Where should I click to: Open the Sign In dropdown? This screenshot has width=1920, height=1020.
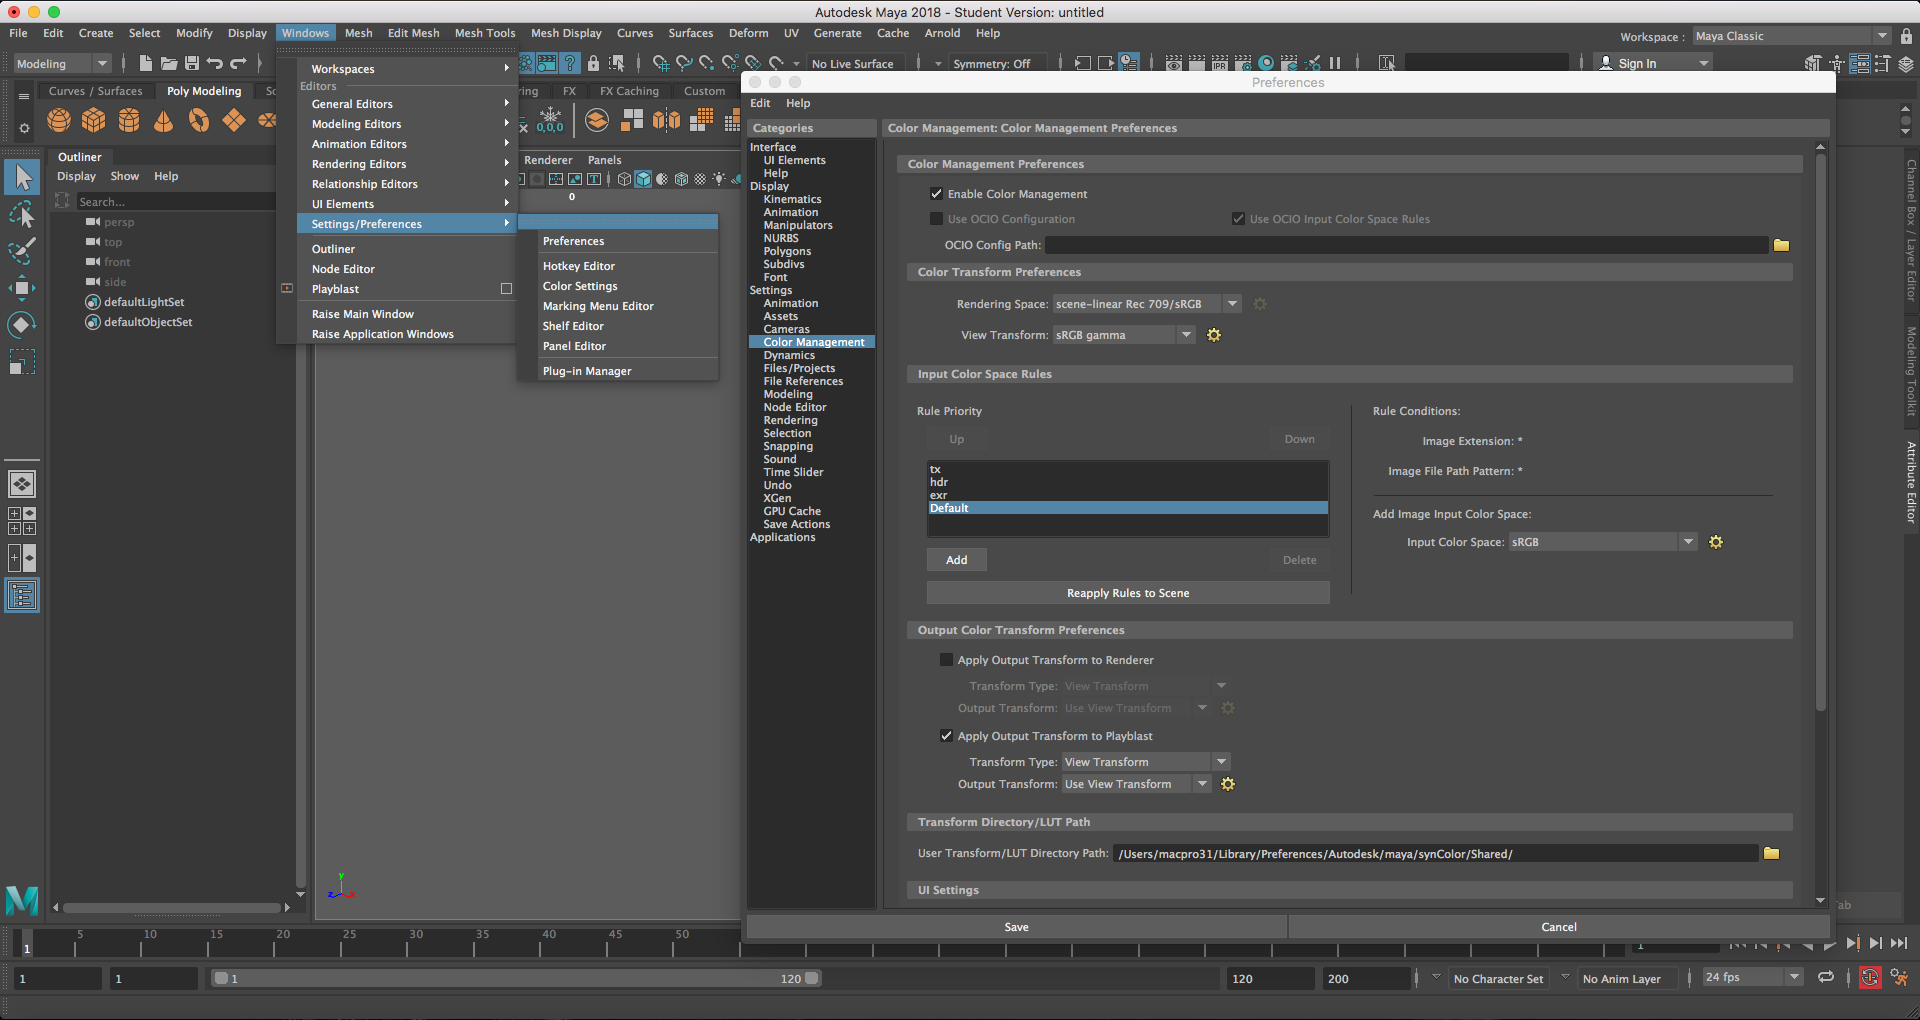point(1653,63)
